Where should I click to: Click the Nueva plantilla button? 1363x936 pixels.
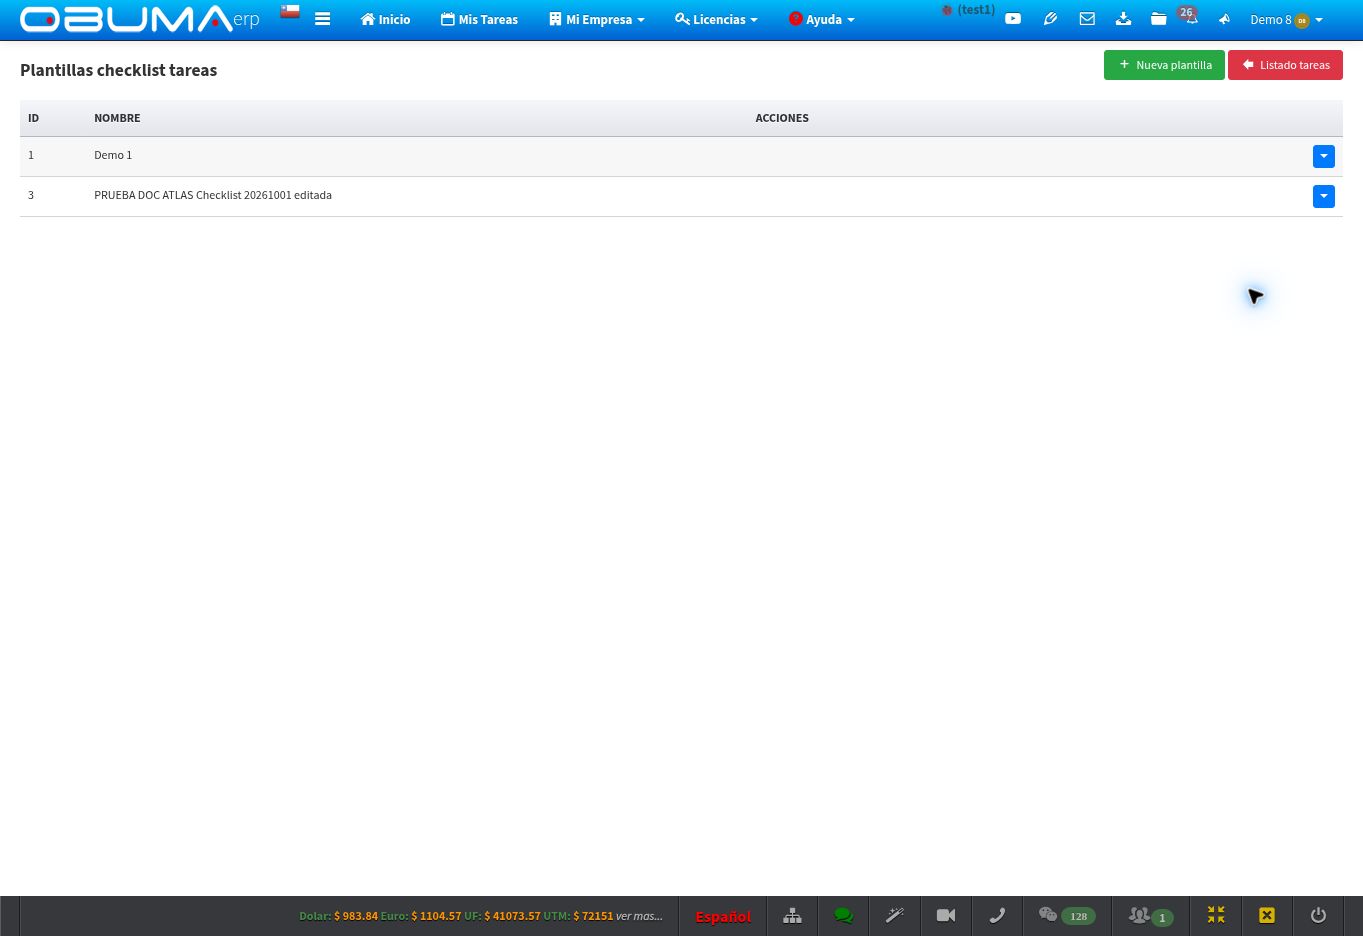pos(1164,65)
